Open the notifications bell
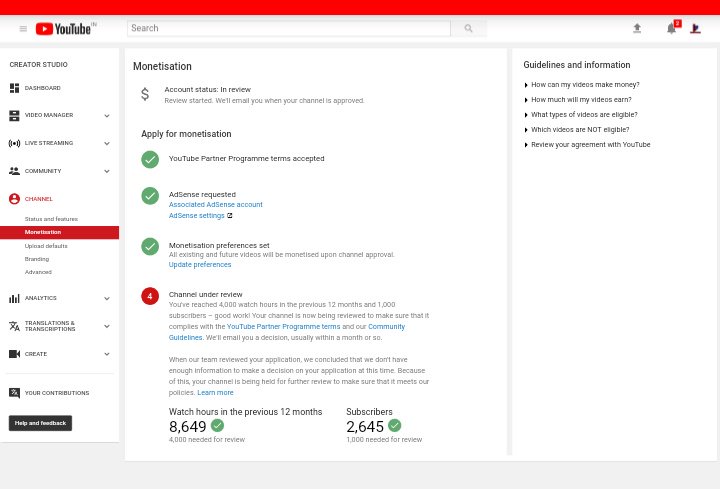Image resolution: width=720 pixels, height=489 pixels. [x=671, y=28]
